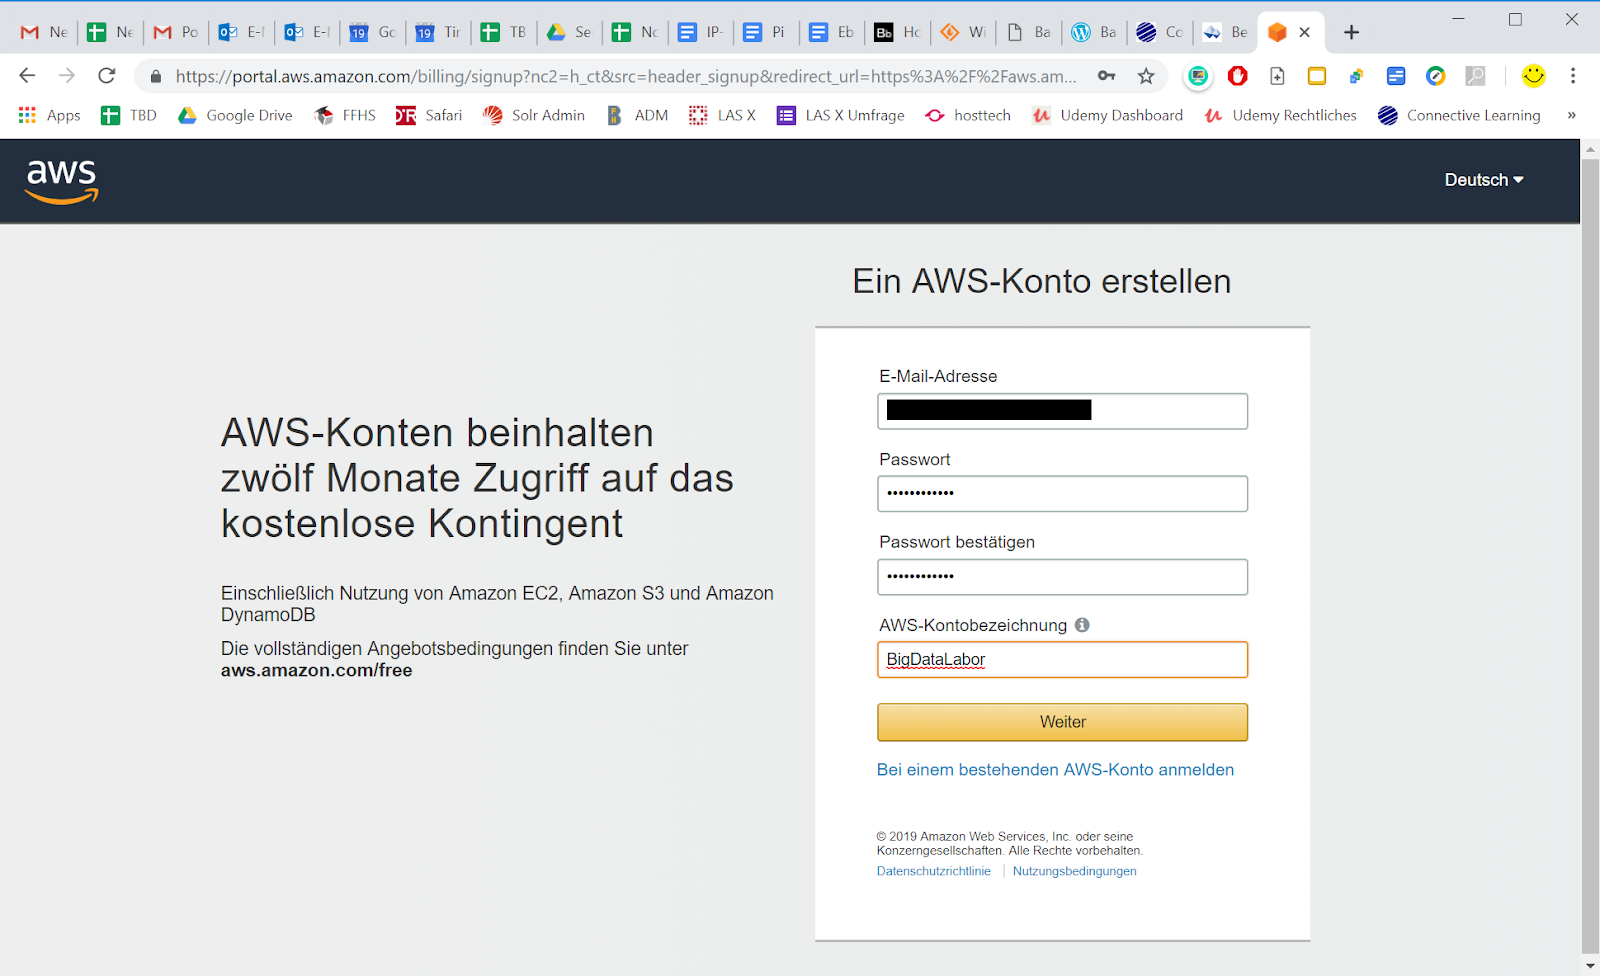Screen dimensions: 1600x976
Task: Click the green monitor extension icon
Action: point(1198,76)
